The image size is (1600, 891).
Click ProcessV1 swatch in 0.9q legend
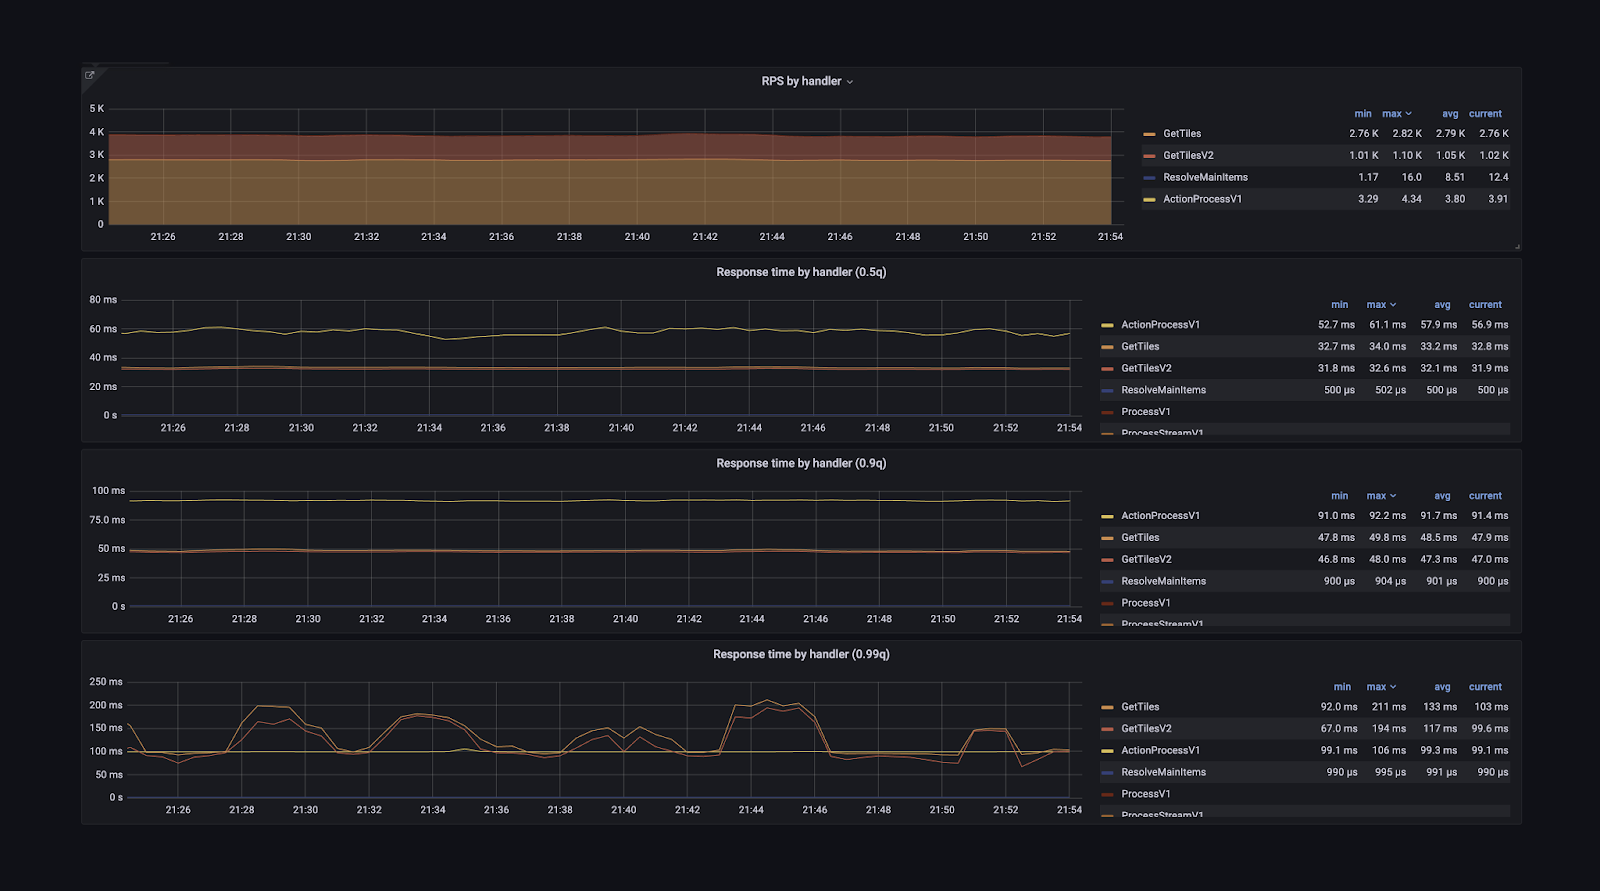(1107, 603)
